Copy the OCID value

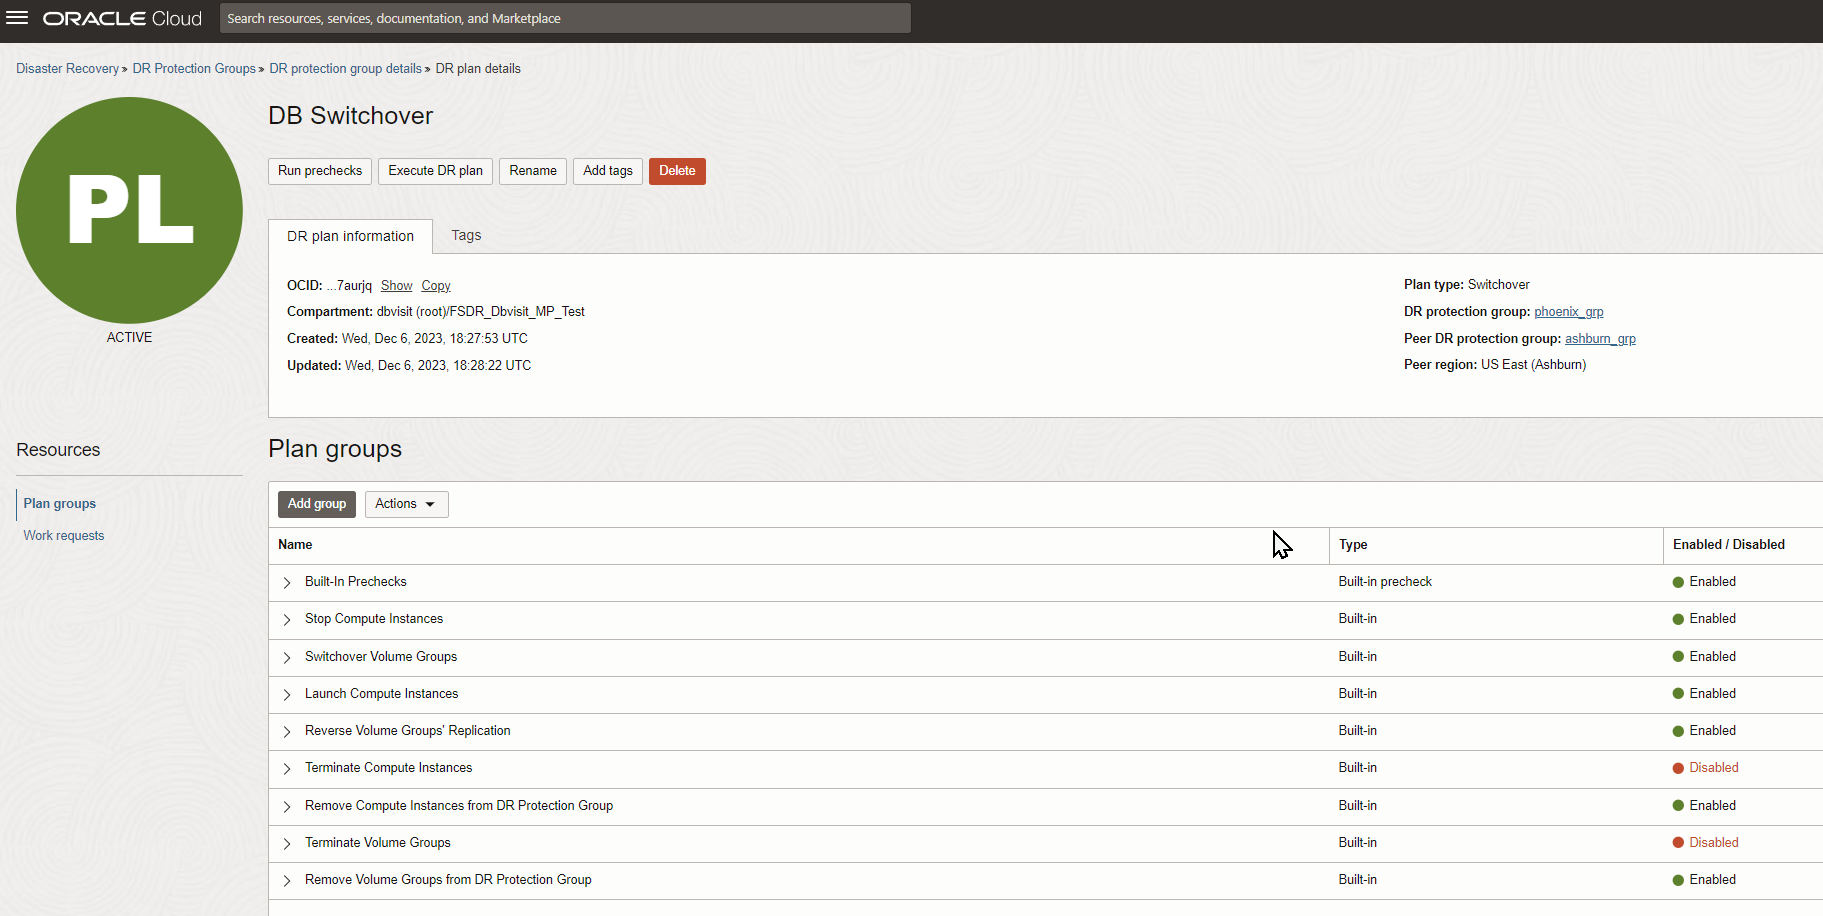tap(436, 286)
